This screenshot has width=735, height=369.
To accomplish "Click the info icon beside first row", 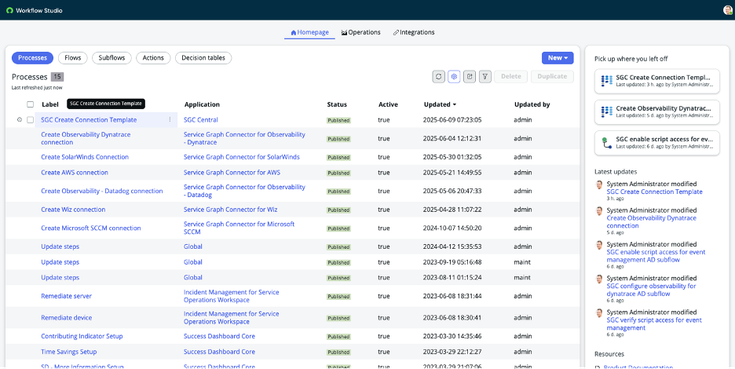I will [x=19, y=120].
